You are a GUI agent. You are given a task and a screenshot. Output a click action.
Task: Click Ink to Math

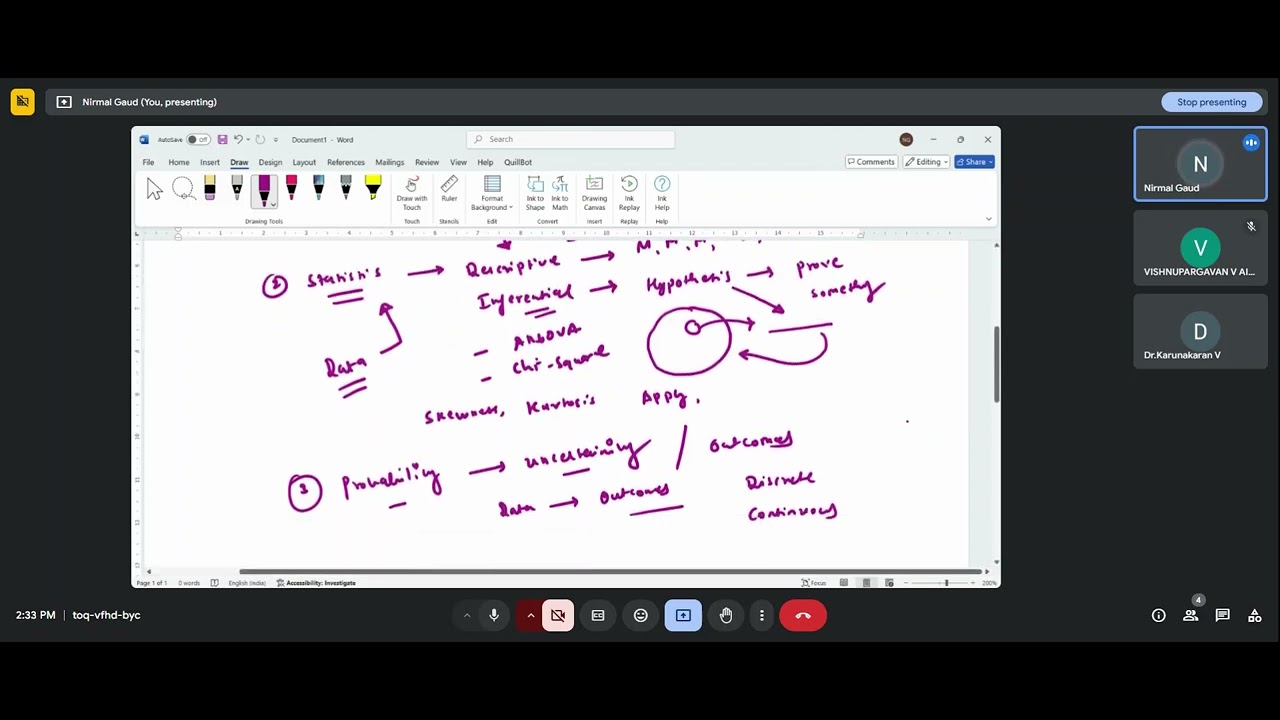point(560,193)
